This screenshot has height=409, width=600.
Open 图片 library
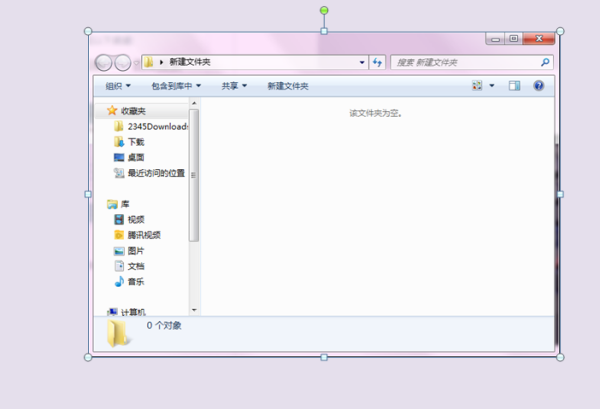pos(136,251)
